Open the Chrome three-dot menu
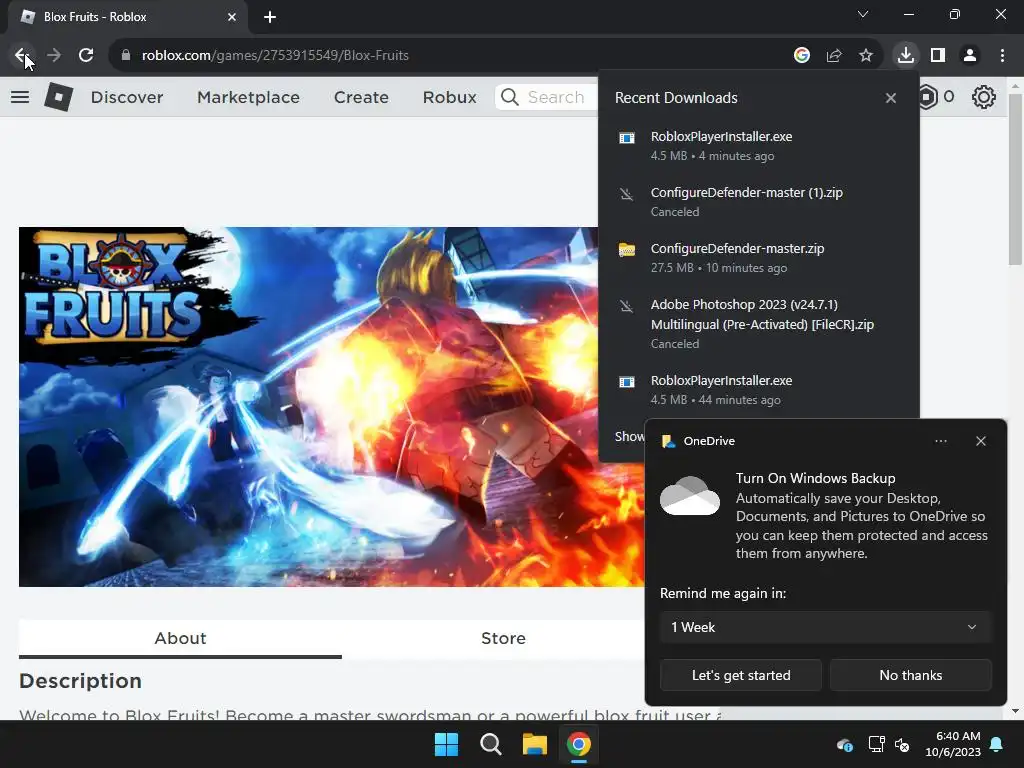Image resolution: width=1024 pixels, height=768 pixels. point(1002,56)
